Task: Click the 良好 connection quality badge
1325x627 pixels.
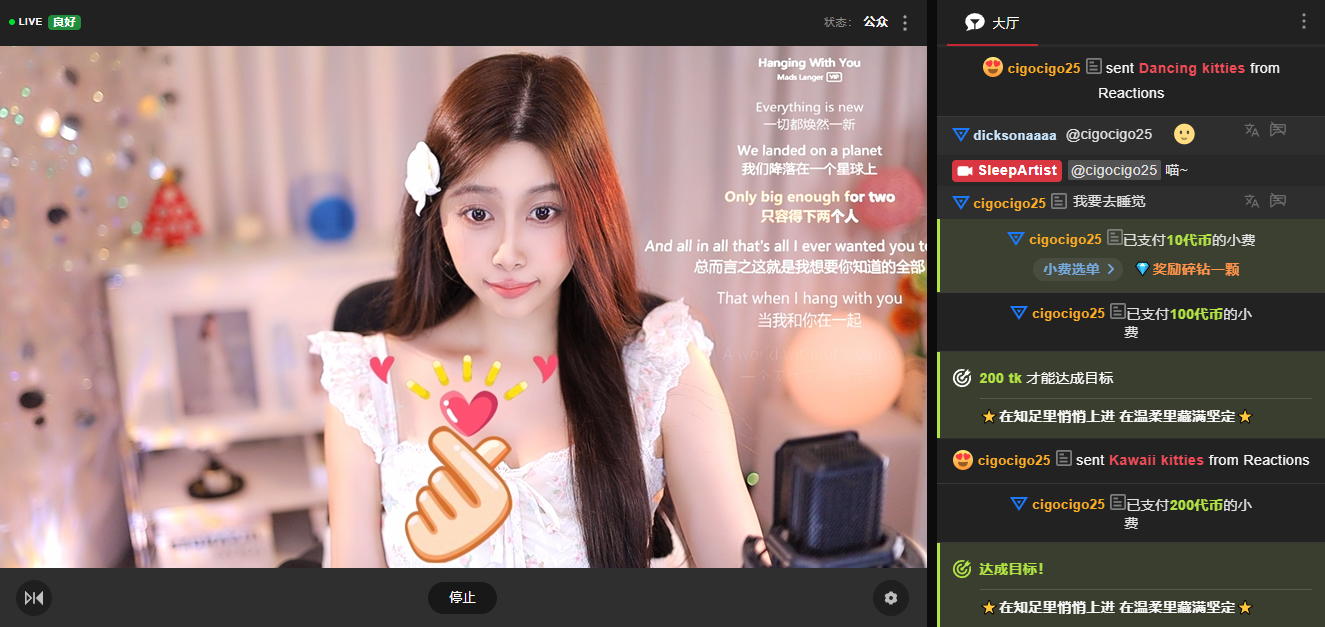Action: pos(64,22)
